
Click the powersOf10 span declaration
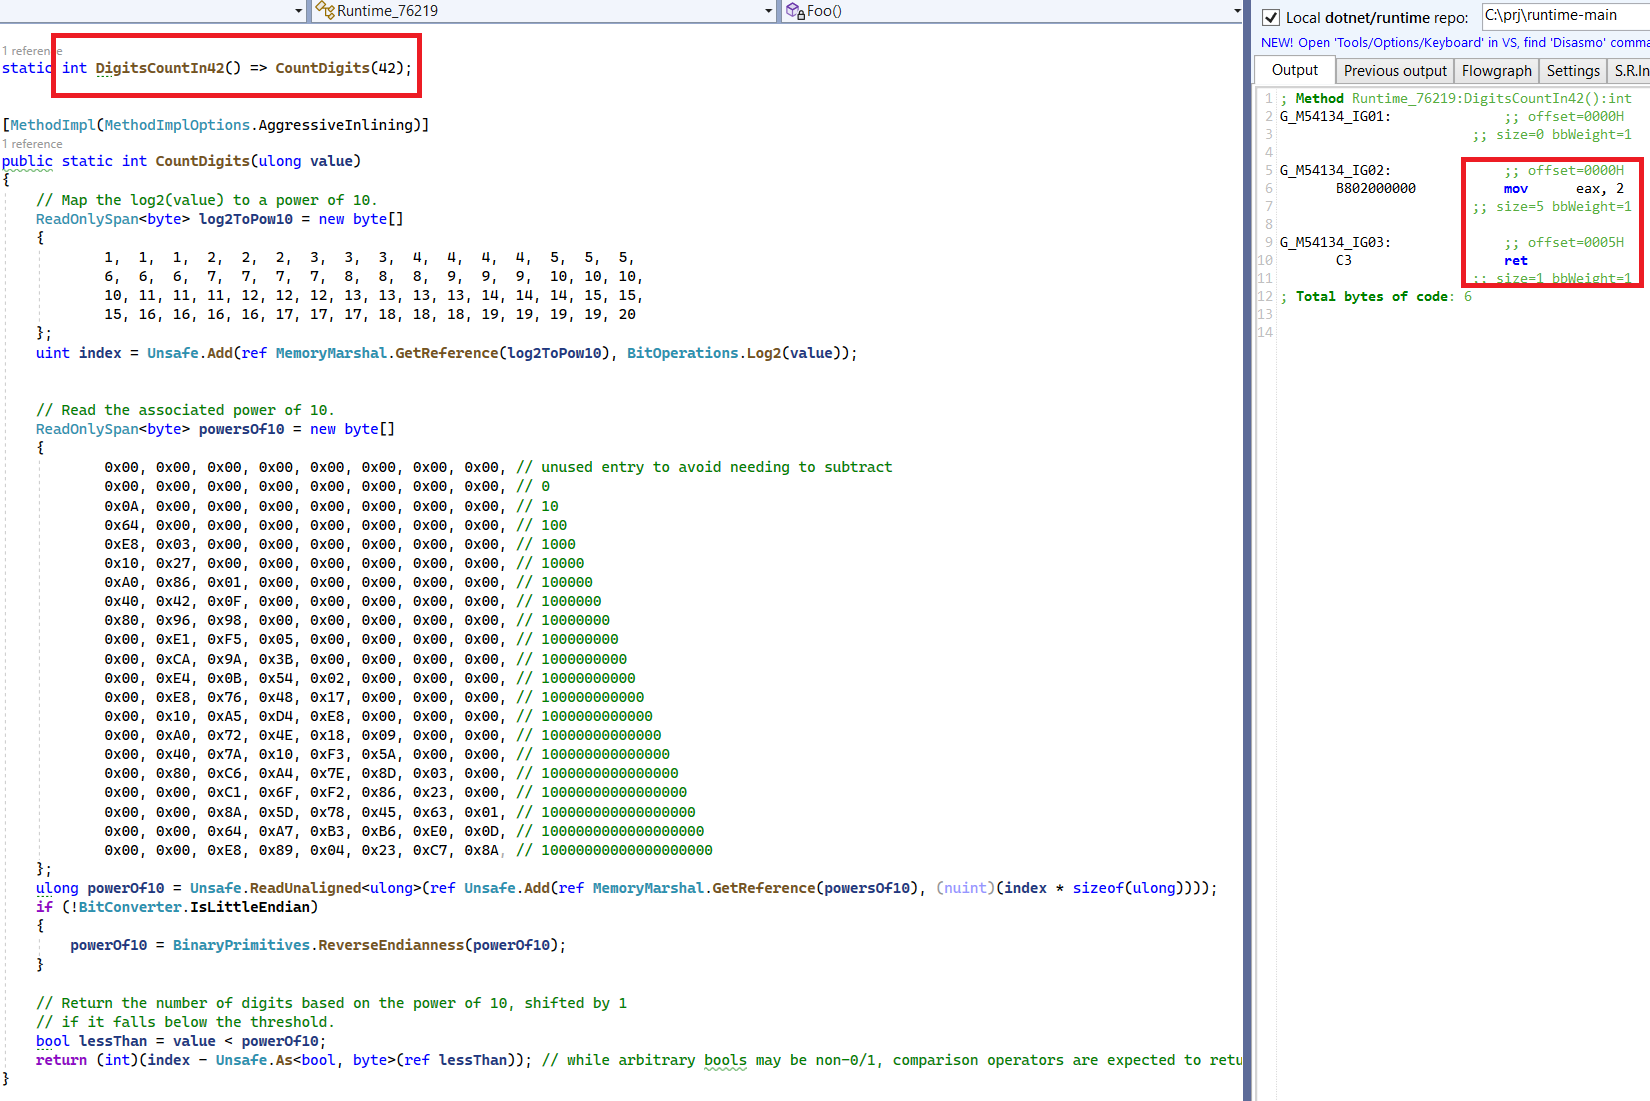coord(241,429)
